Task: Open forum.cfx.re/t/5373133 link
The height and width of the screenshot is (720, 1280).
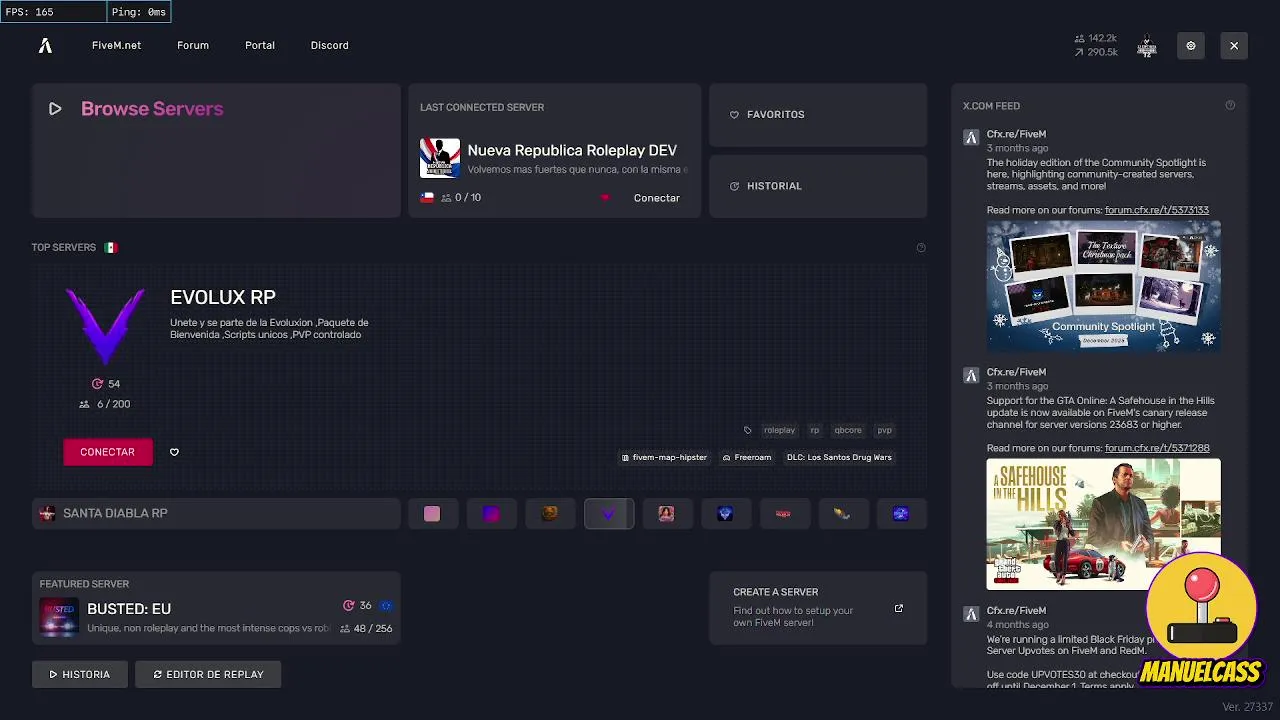Action: 1157,210
